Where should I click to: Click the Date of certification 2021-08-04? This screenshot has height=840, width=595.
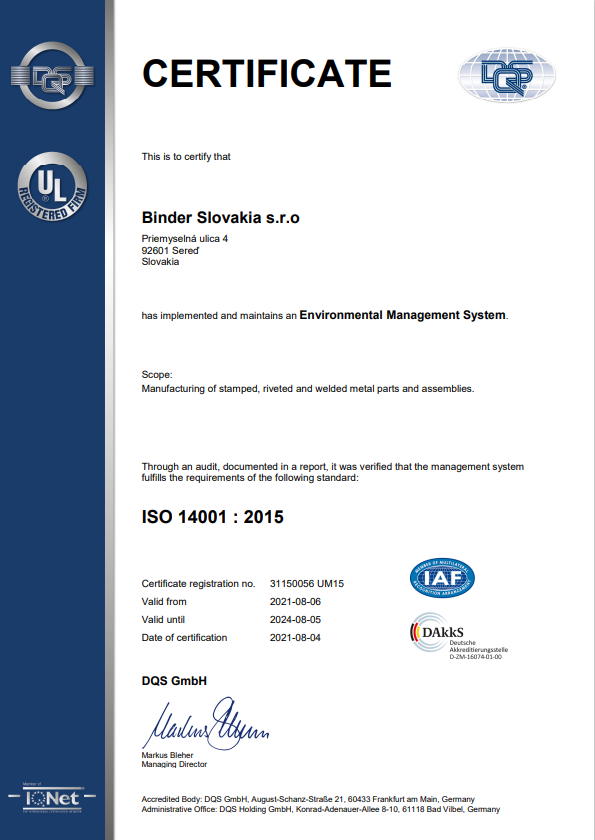pyautogui.click(x=295, y=638)
